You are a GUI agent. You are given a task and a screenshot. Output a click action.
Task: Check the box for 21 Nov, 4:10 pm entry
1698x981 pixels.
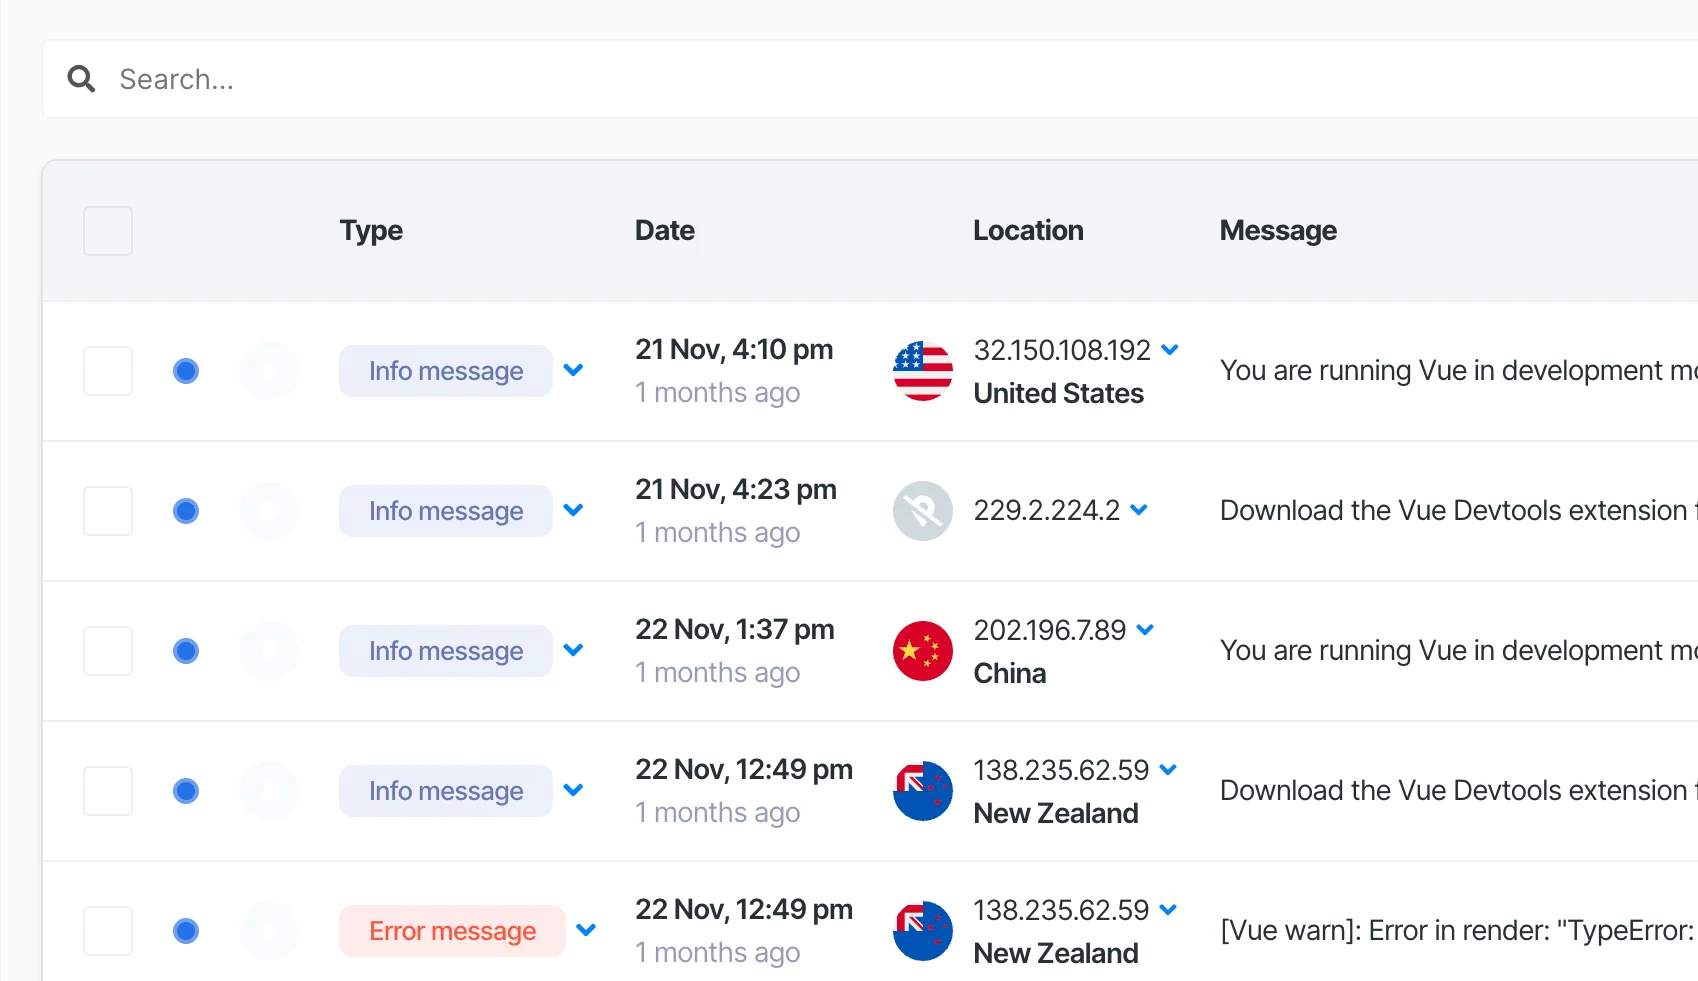108,371
